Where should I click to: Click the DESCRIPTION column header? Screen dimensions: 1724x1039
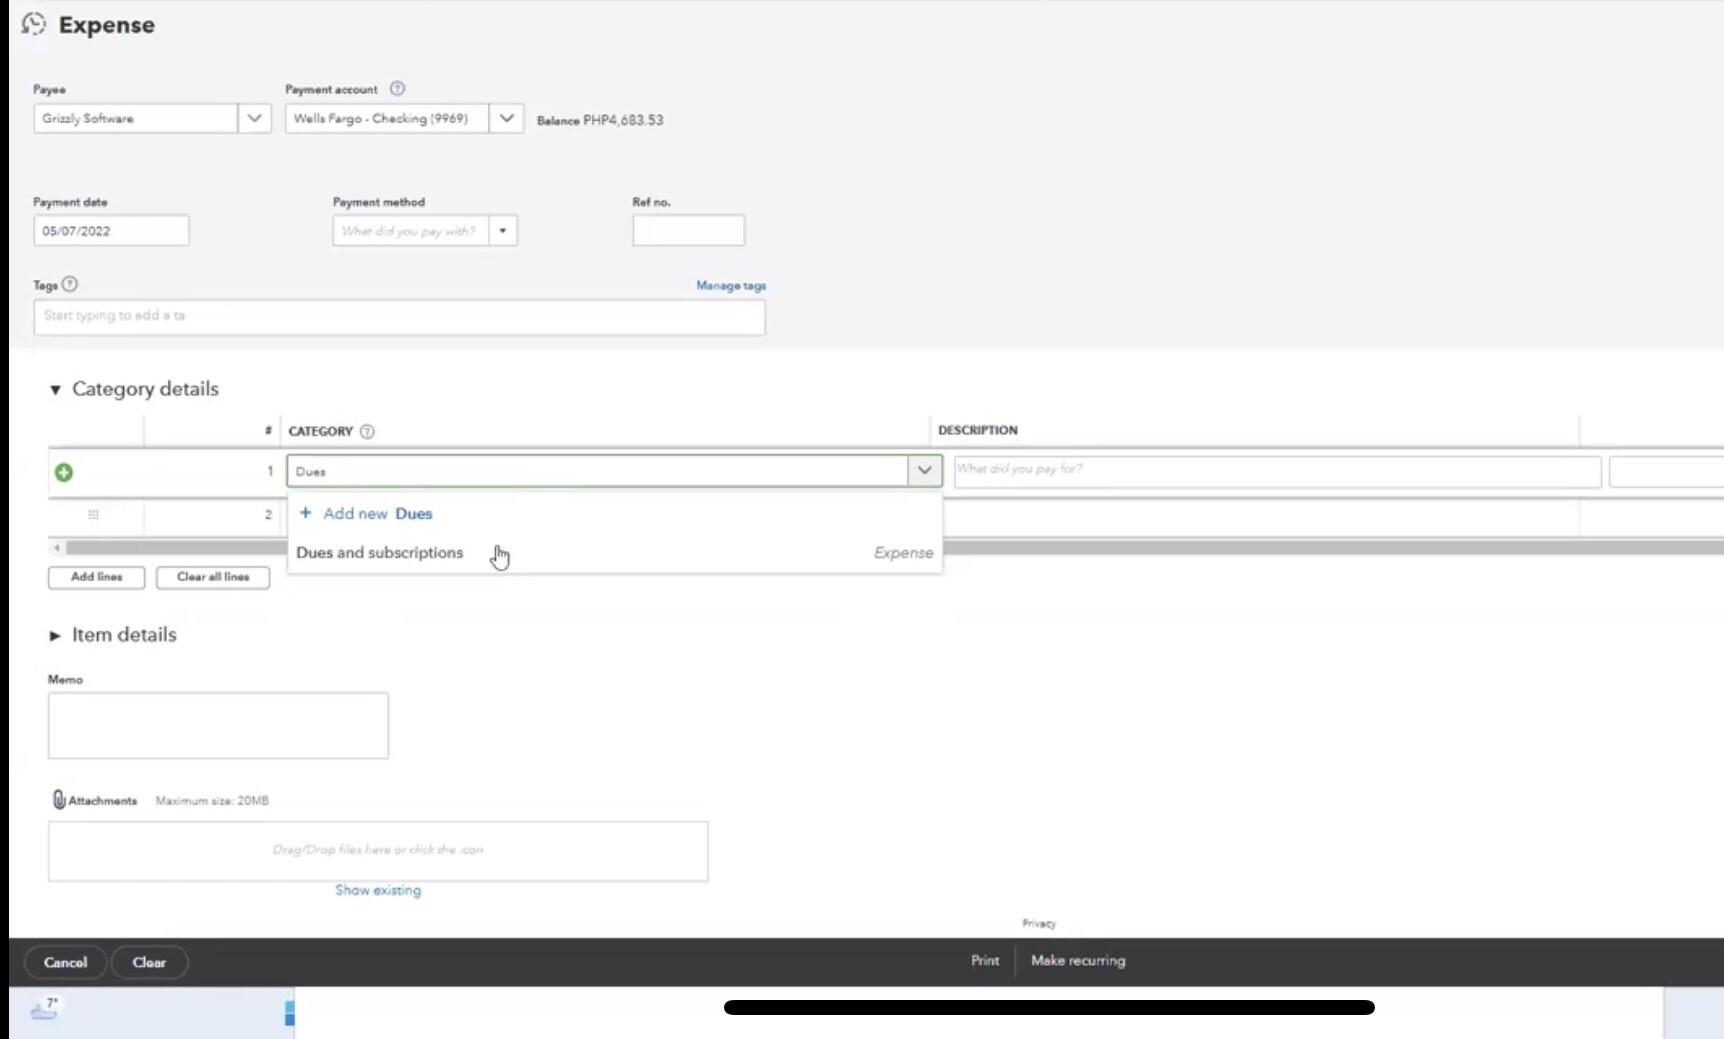pos(978,430)
